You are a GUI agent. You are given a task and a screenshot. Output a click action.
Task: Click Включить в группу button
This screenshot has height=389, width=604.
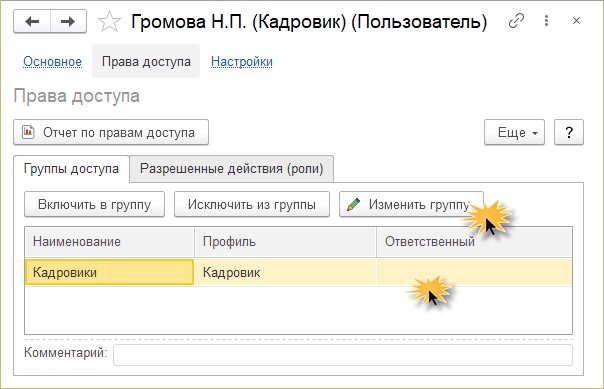(94, 205)
